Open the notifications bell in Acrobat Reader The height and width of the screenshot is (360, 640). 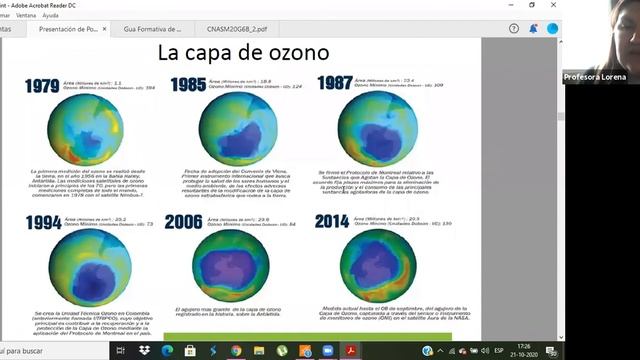(x=533, y=29)
